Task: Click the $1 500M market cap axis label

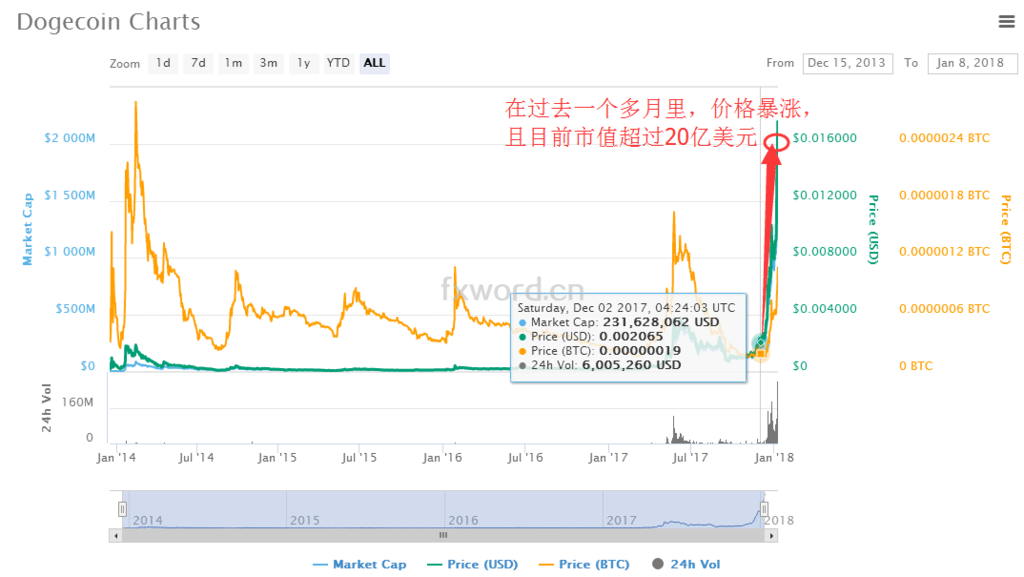Action: point(70,195)
